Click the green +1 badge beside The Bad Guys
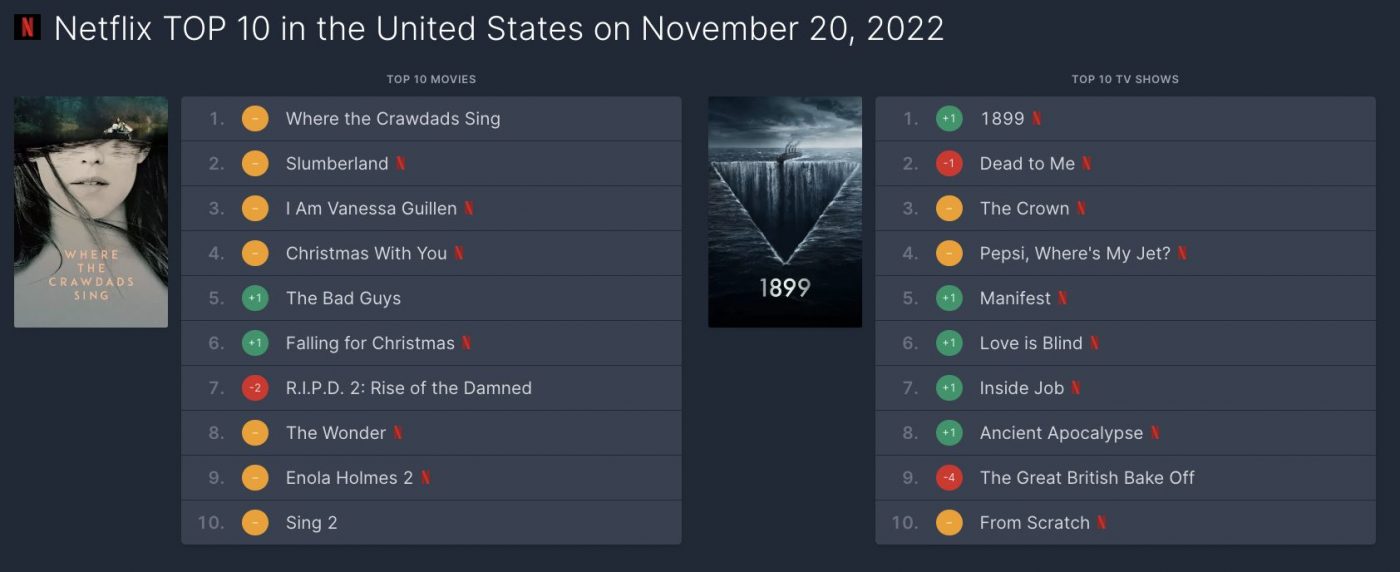 255,298
